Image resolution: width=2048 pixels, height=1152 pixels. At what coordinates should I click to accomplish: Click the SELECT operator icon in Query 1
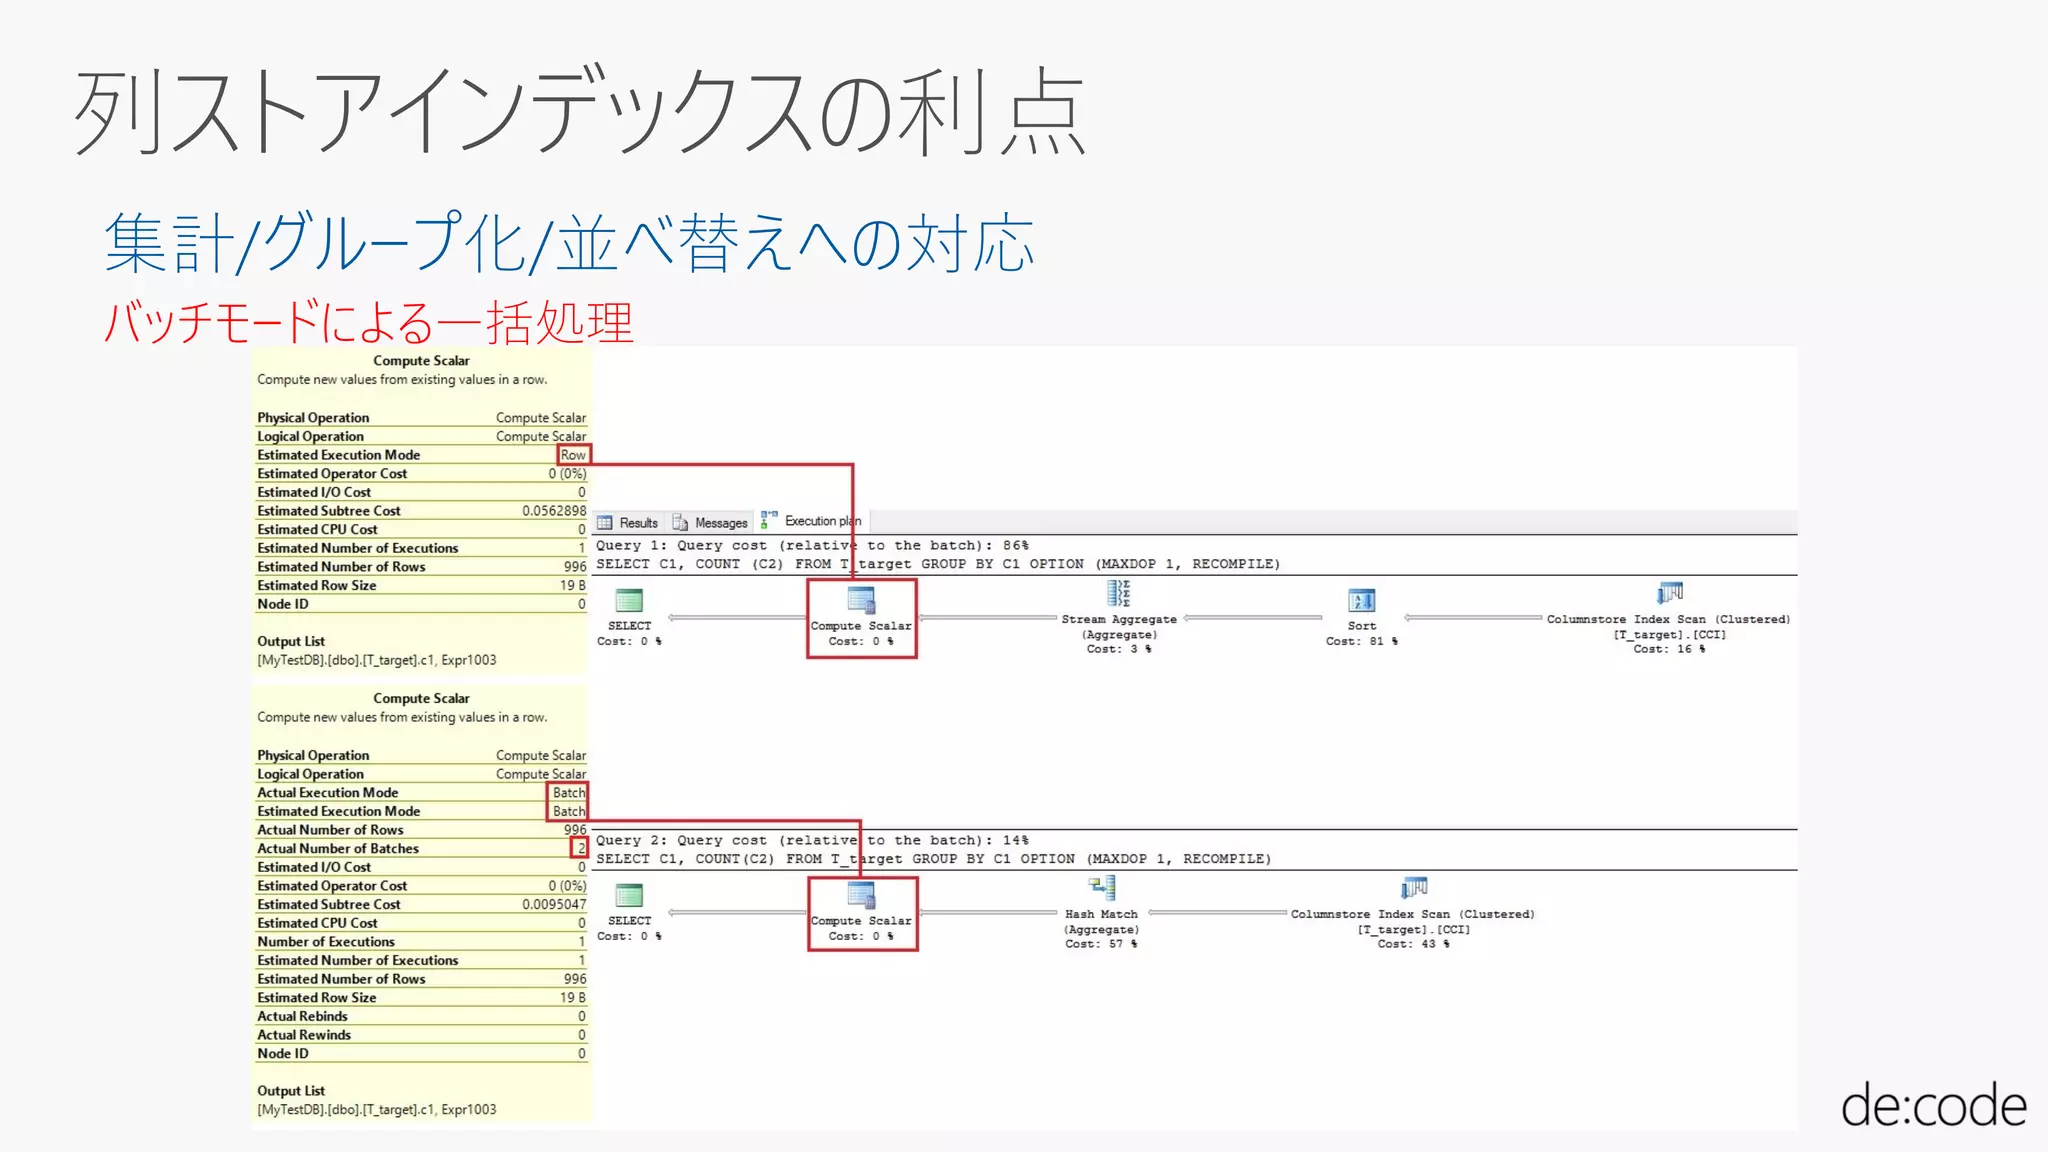[629, 600]
